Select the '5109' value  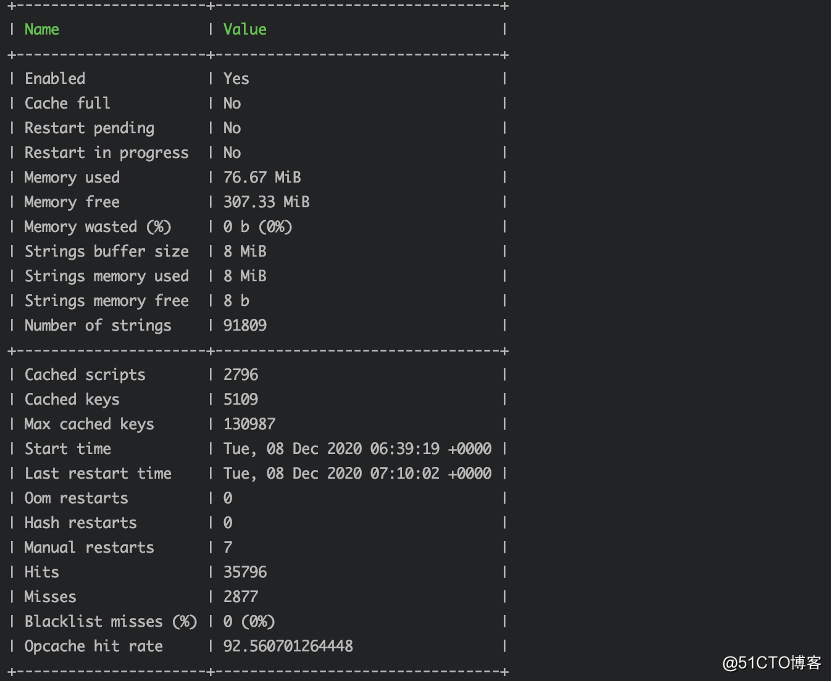click(x=240, y=400)
